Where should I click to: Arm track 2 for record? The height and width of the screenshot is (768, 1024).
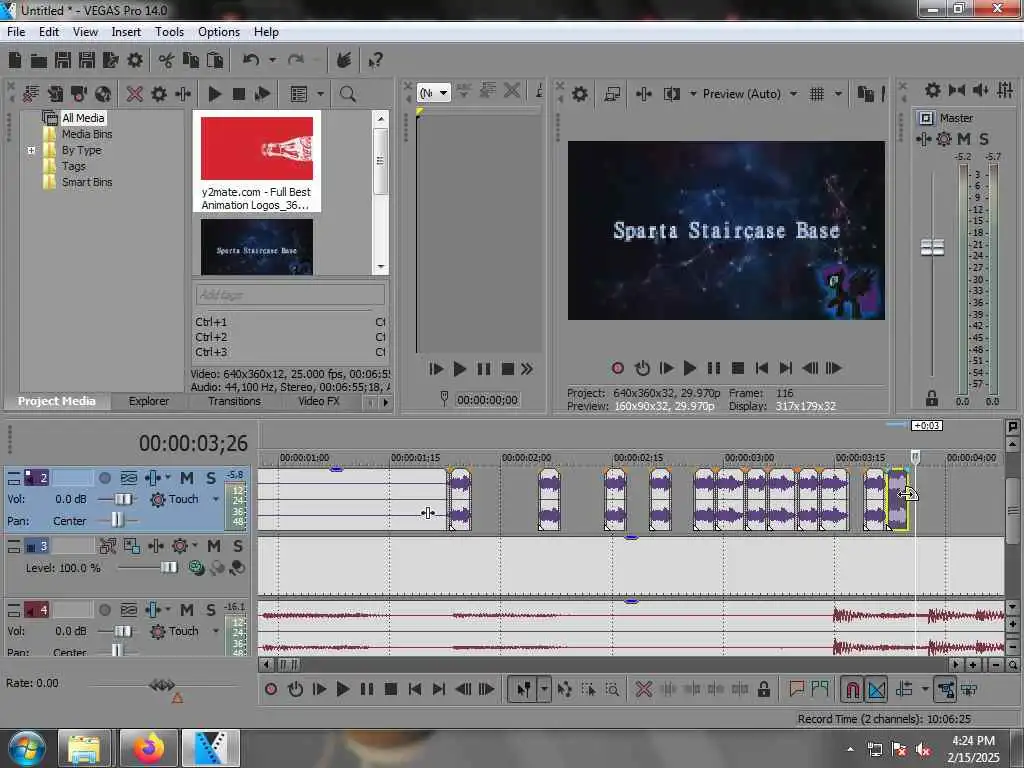click(x=104, y=478)
